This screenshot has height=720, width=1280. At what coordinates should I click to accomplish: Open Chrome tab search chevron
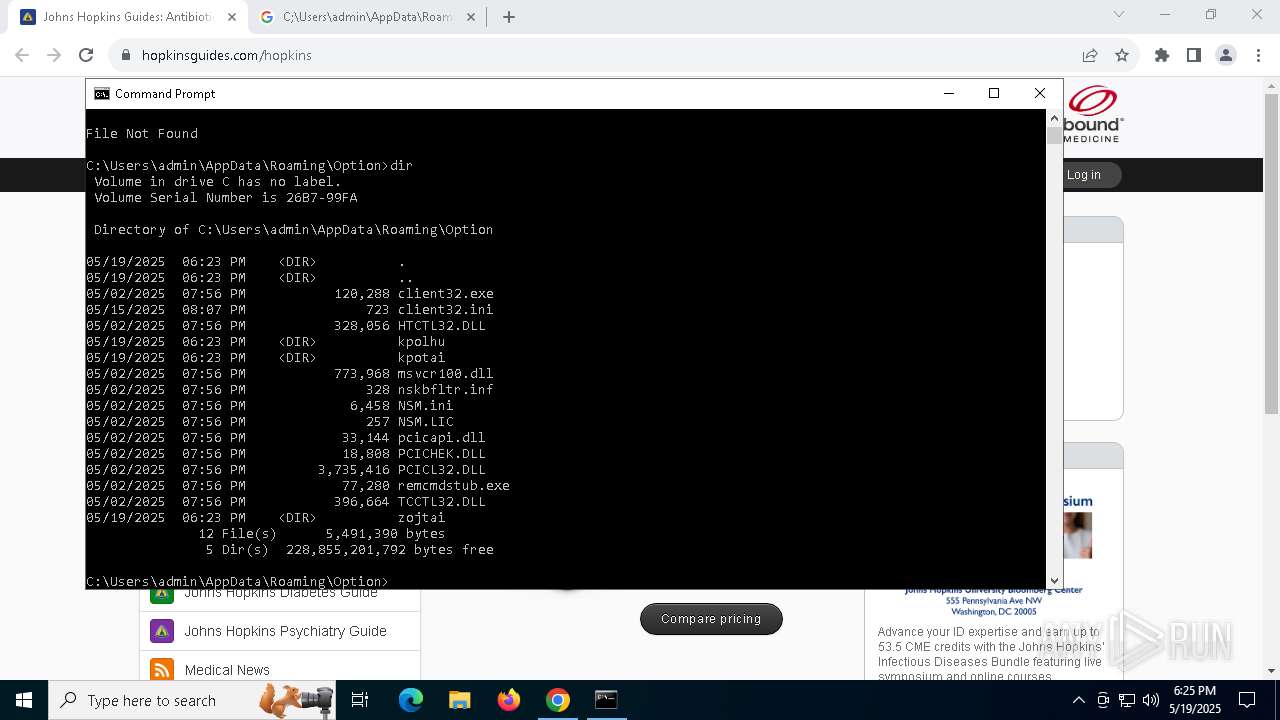1119,14
